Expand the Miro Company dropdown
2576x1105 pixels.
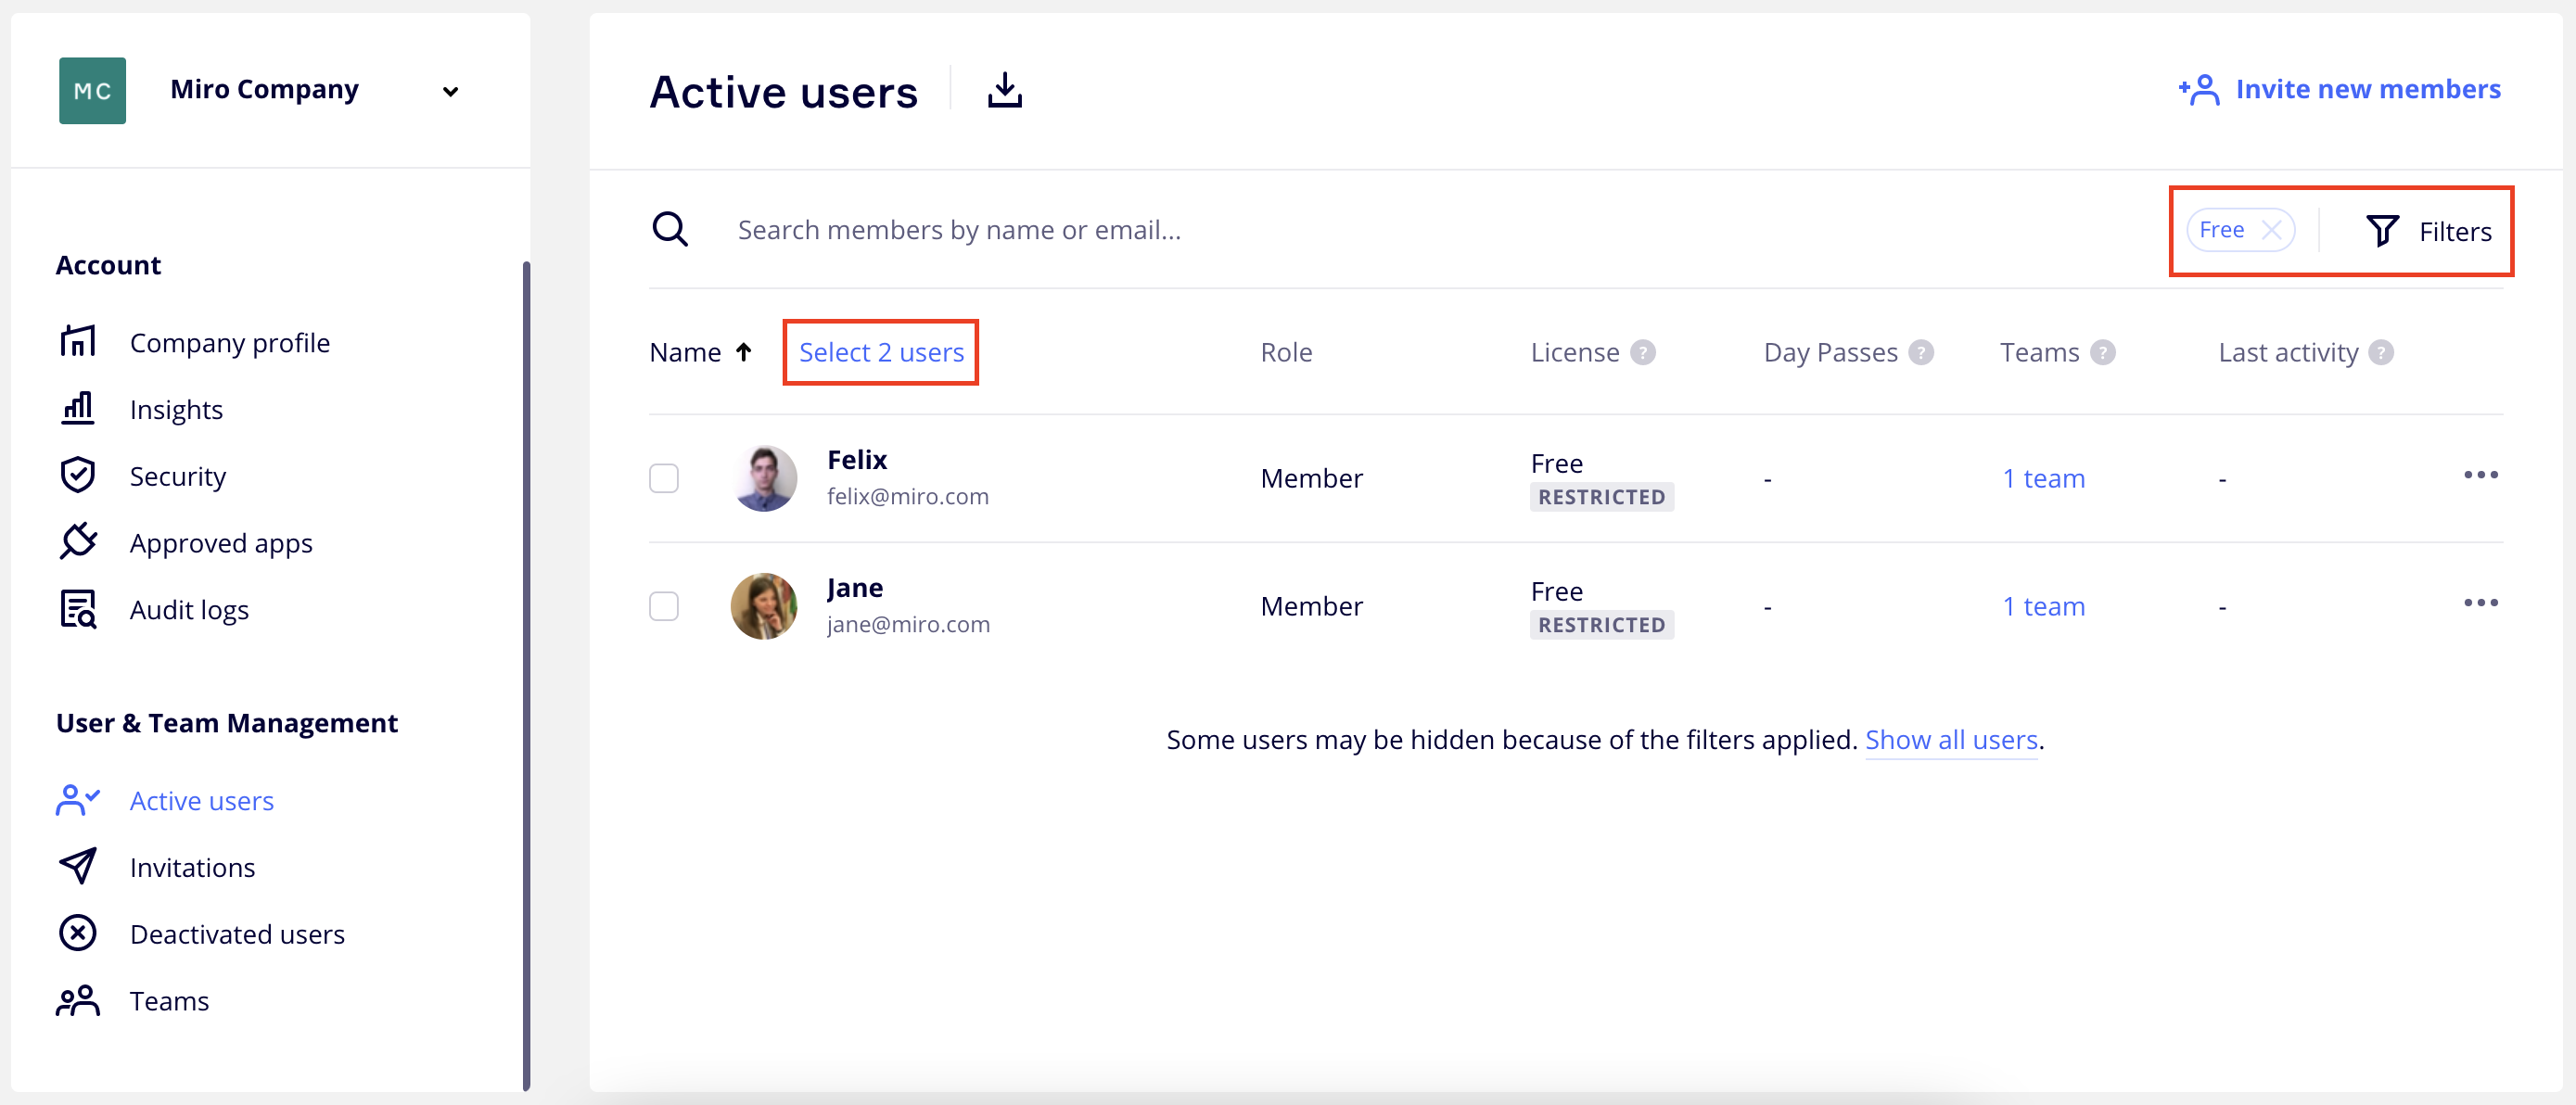click(x=450, y=90)
